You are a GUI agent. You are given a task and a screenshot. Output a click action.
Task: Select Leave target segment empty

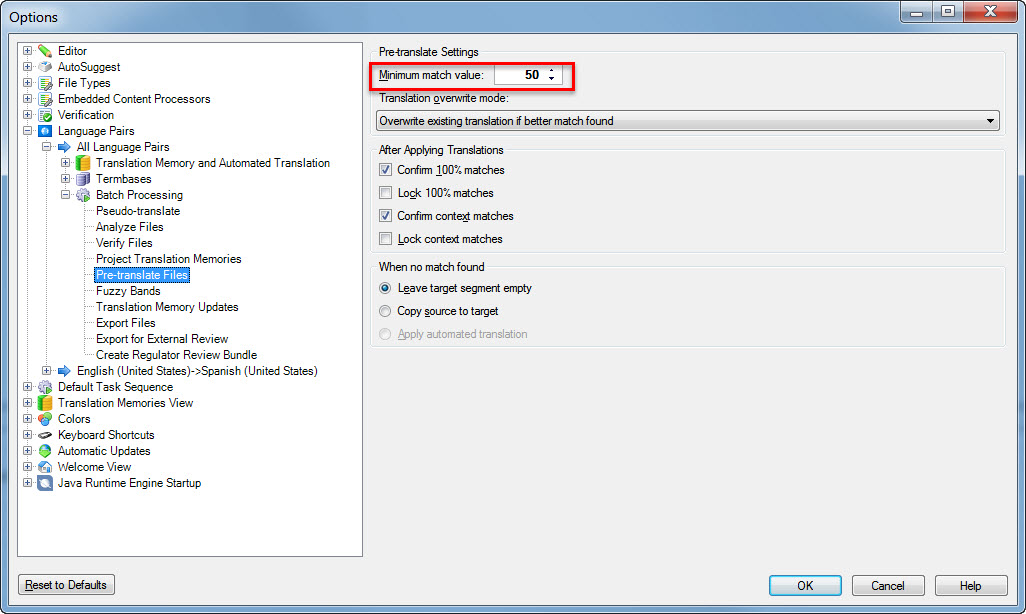coord(385,288)
